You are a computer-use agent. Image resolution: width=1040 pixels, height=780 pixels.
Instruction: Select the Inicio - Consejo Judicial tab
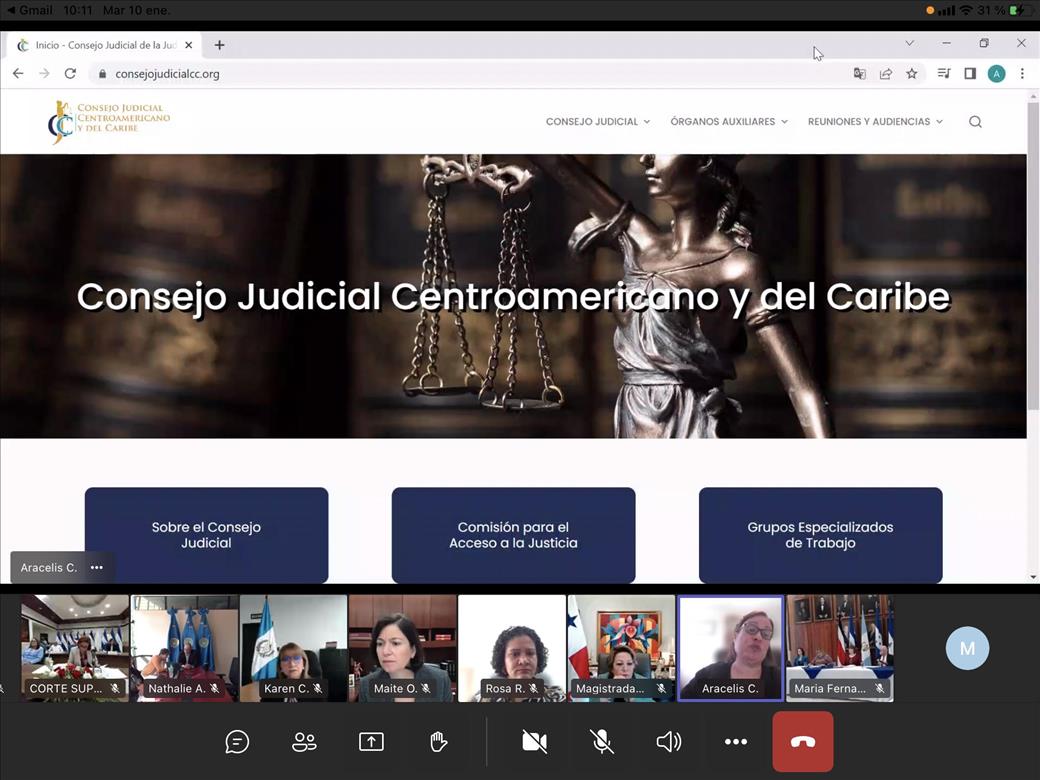pyautogui.click(x=105, y=45)
